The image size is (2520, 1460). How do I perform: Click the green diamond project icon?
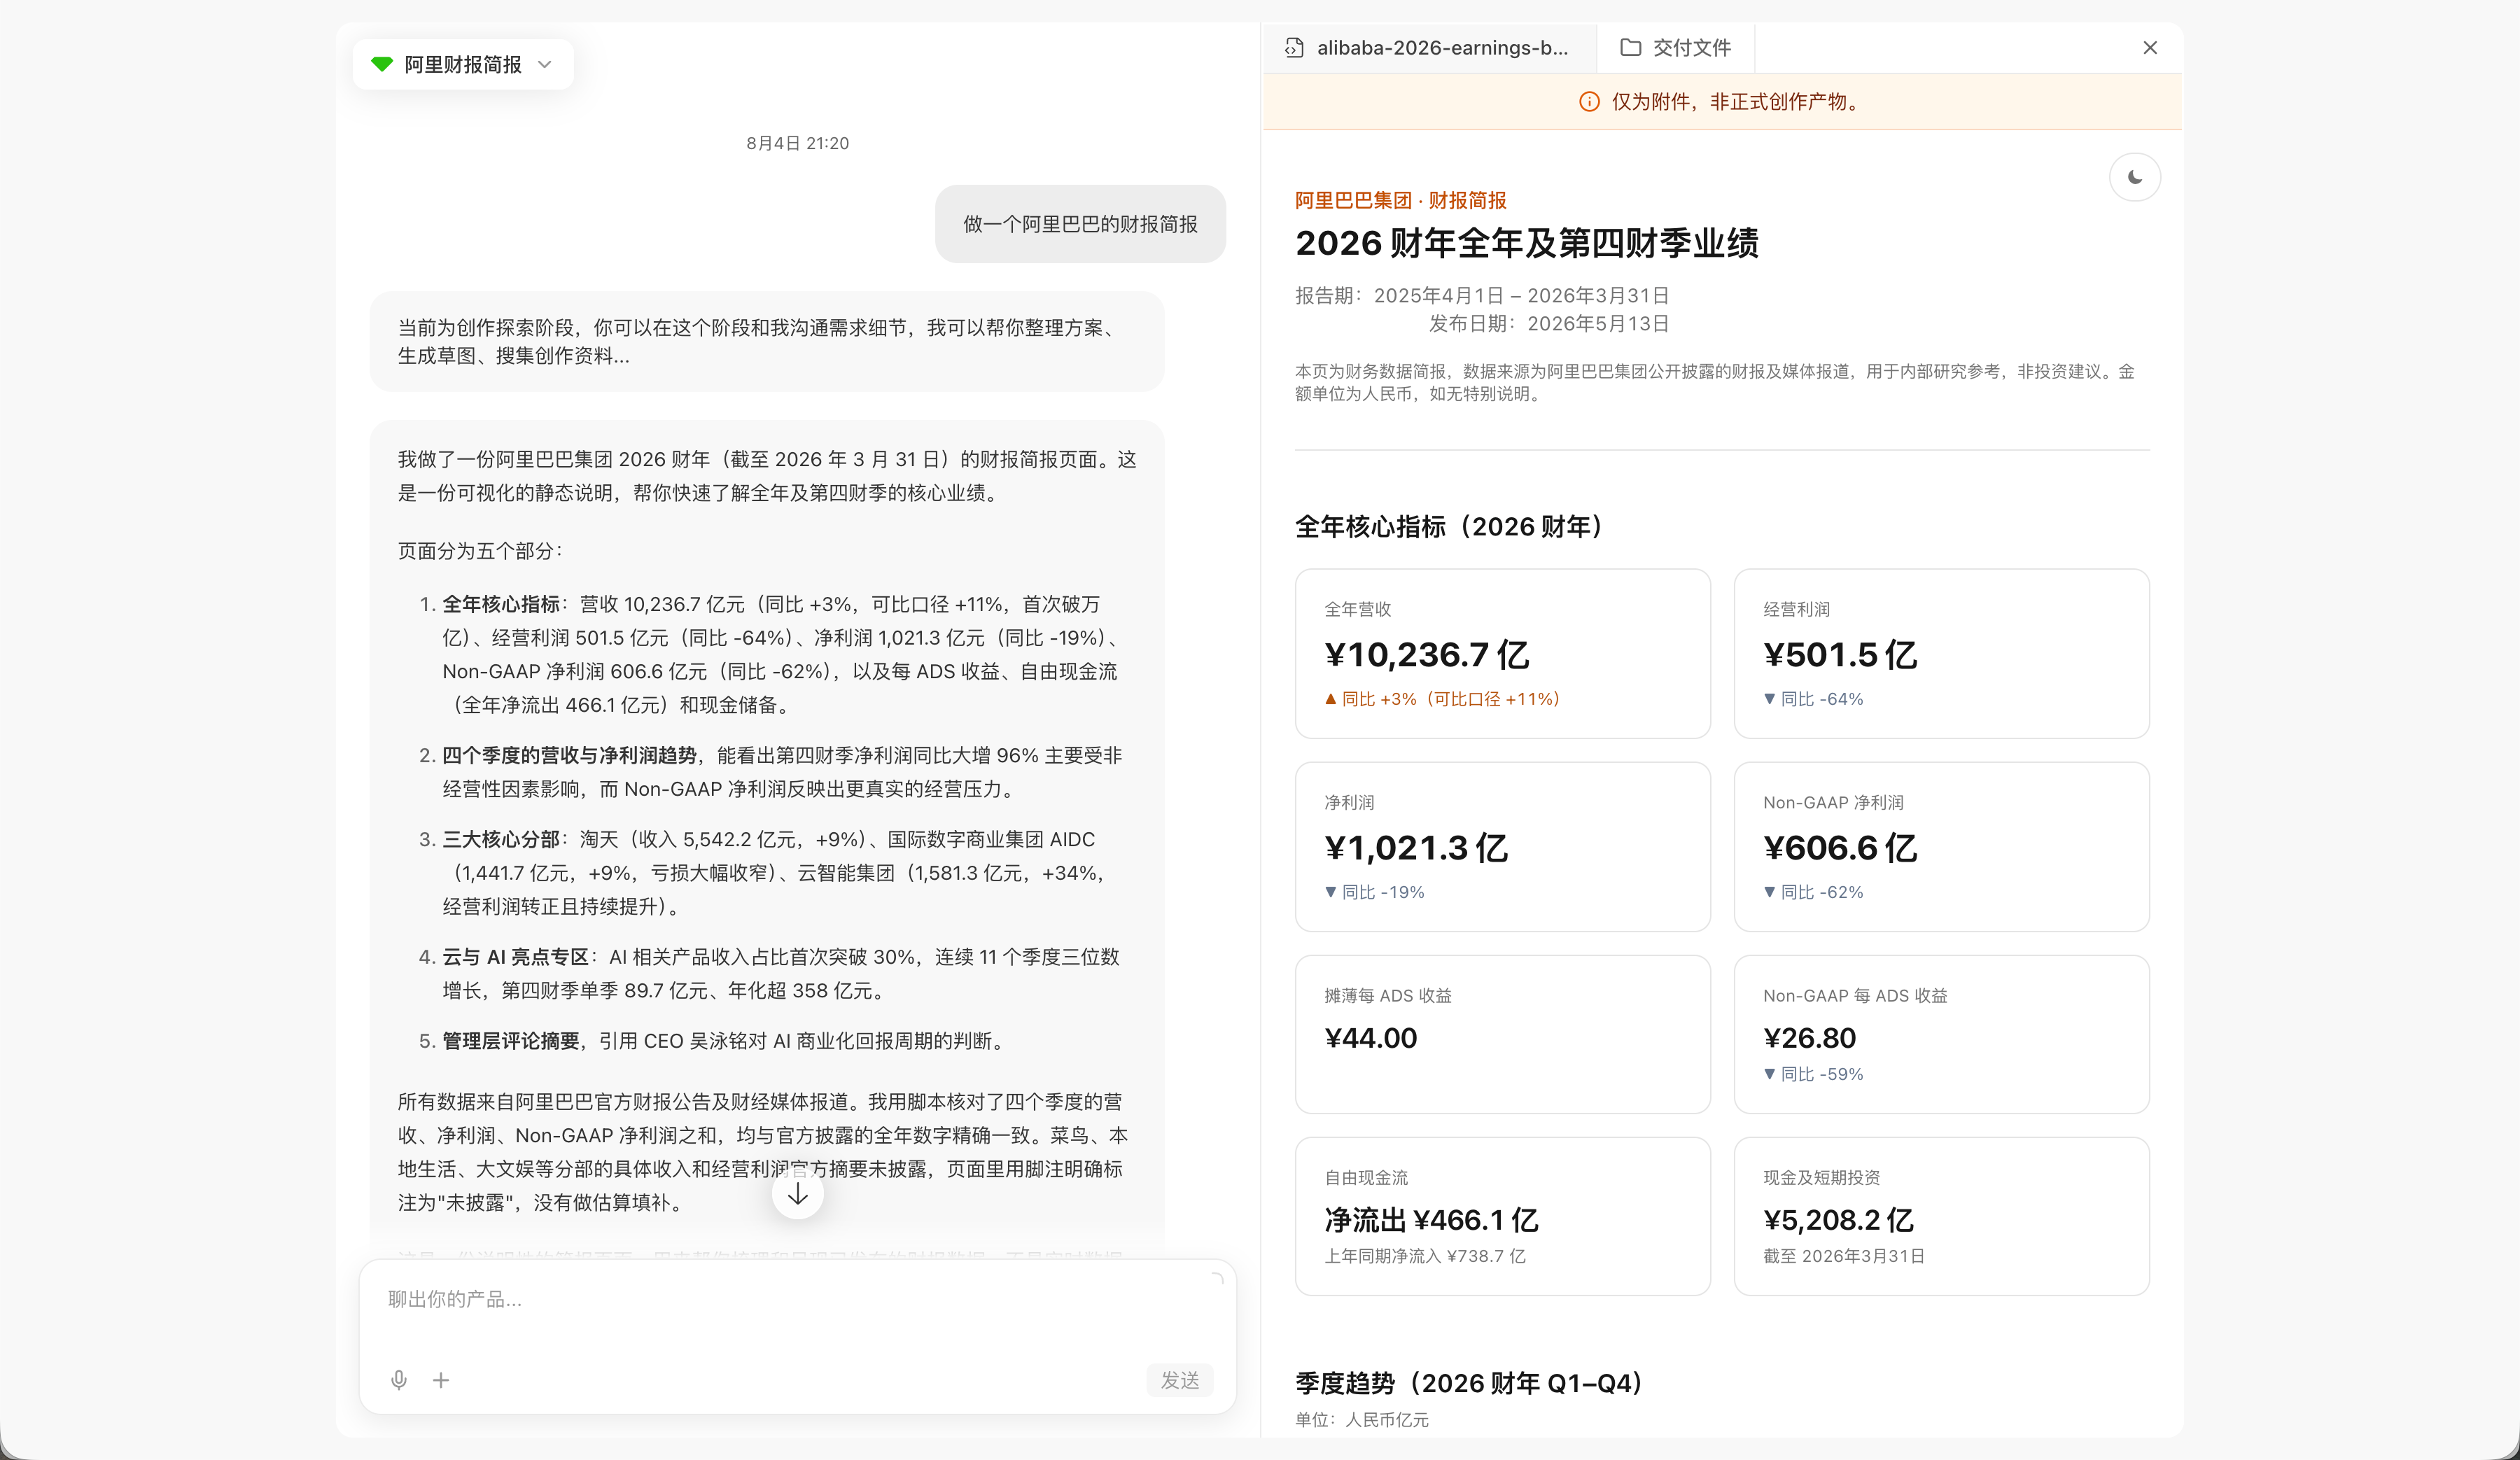(381, 64)
